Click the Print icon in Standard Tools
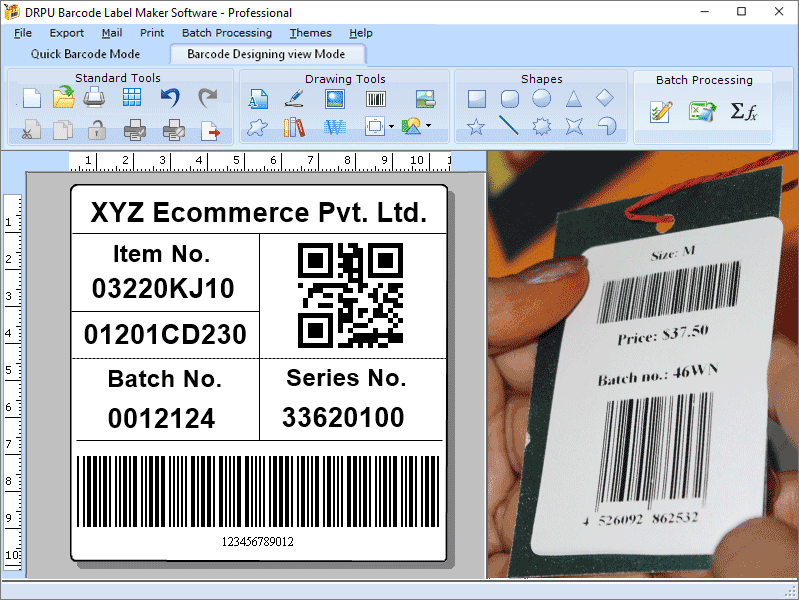Image resolution: width=799 pixels, height=600 pixels. tap(94, 97)
